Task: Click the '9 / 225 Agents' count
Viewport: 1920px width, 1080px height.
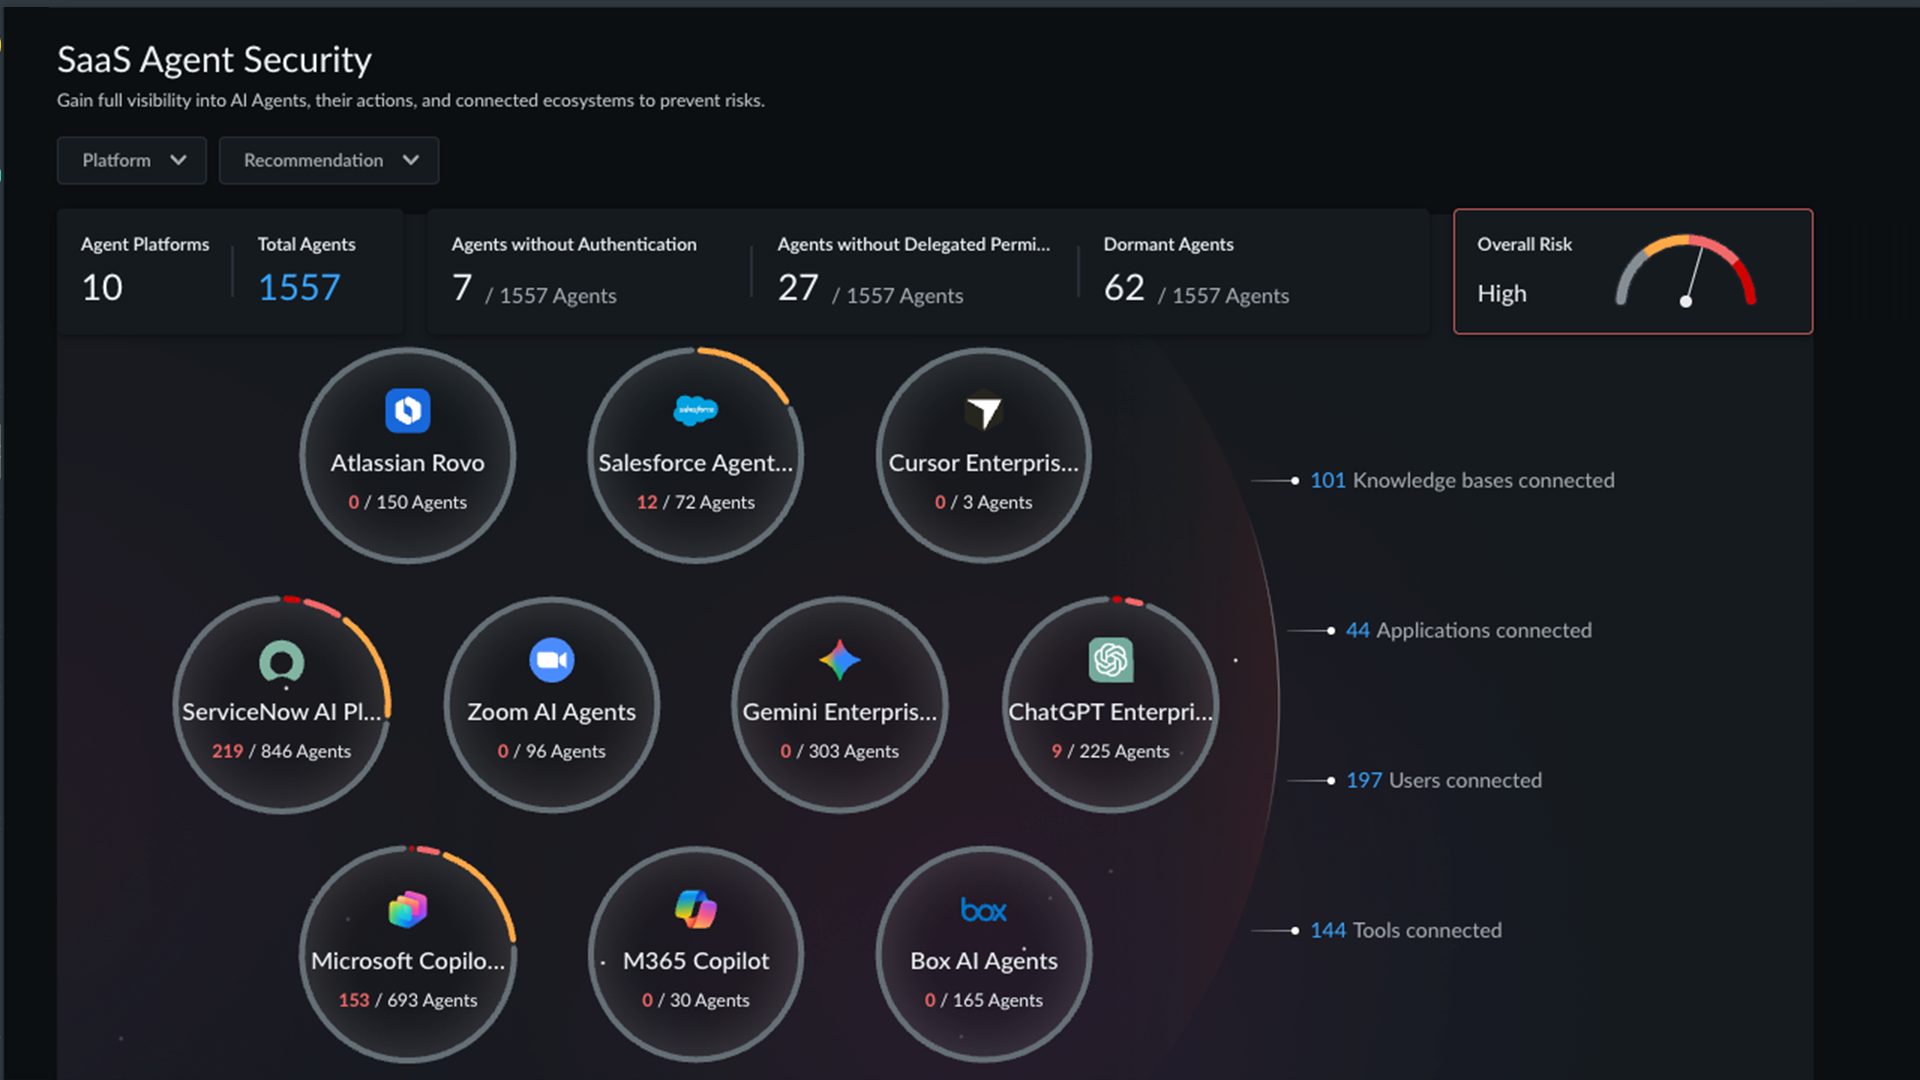Action: 1111,751
